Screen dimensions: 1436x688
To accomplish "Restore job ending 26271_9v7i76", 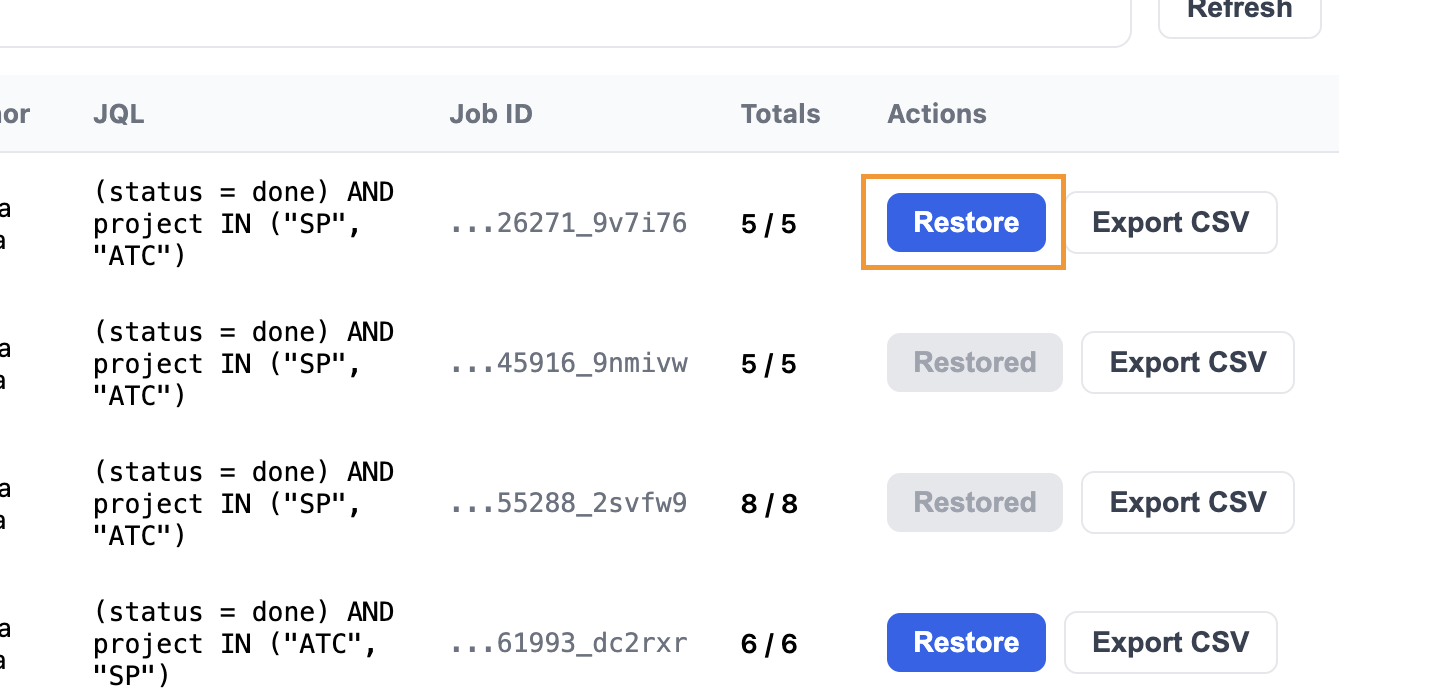I will click(x=966, y=222).
